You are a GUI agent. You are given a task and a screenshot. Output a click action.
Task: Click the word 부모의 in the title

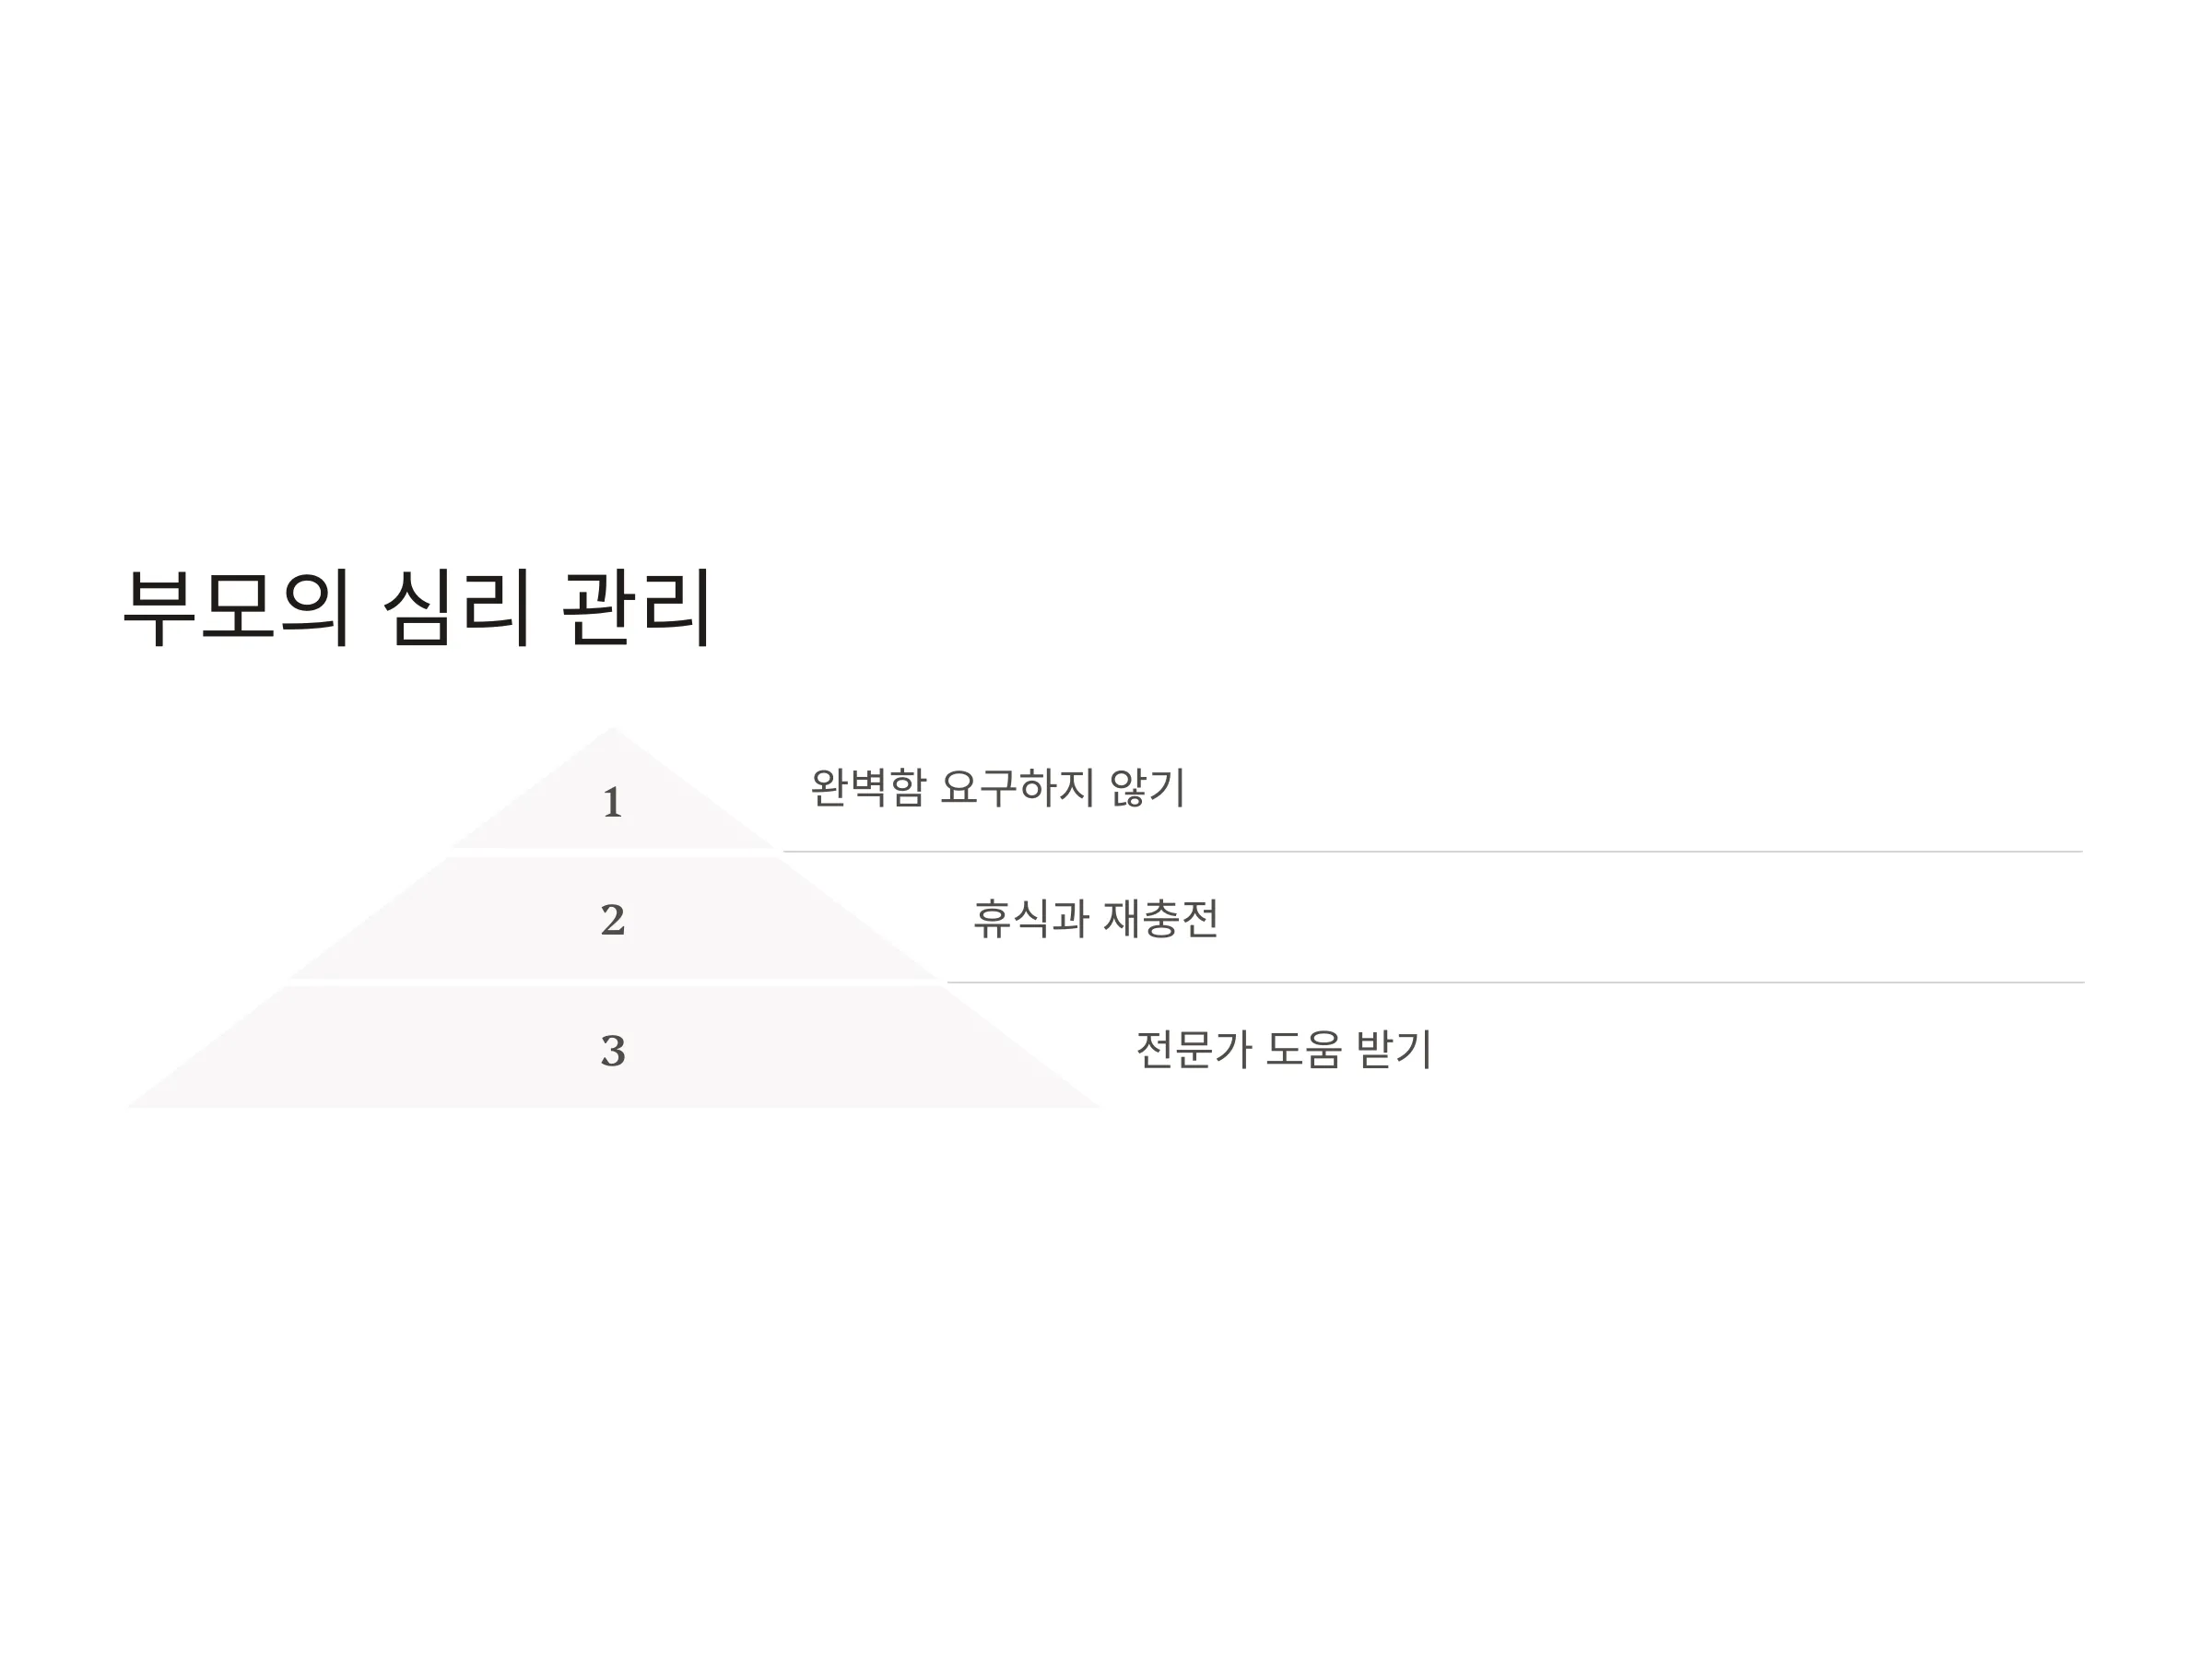coord(237,607)
